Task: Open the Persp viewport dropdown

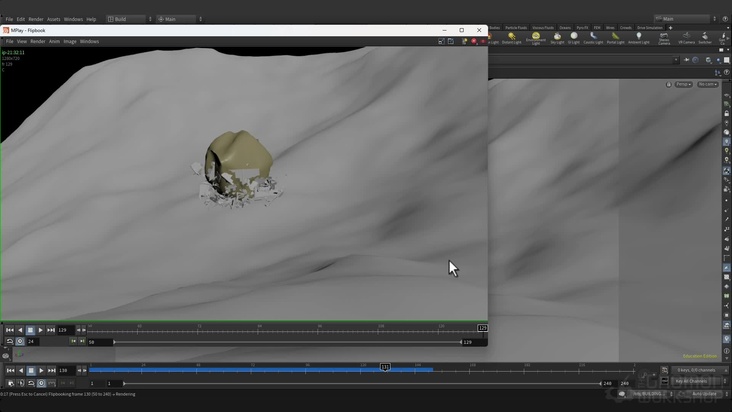Action: 683,84
